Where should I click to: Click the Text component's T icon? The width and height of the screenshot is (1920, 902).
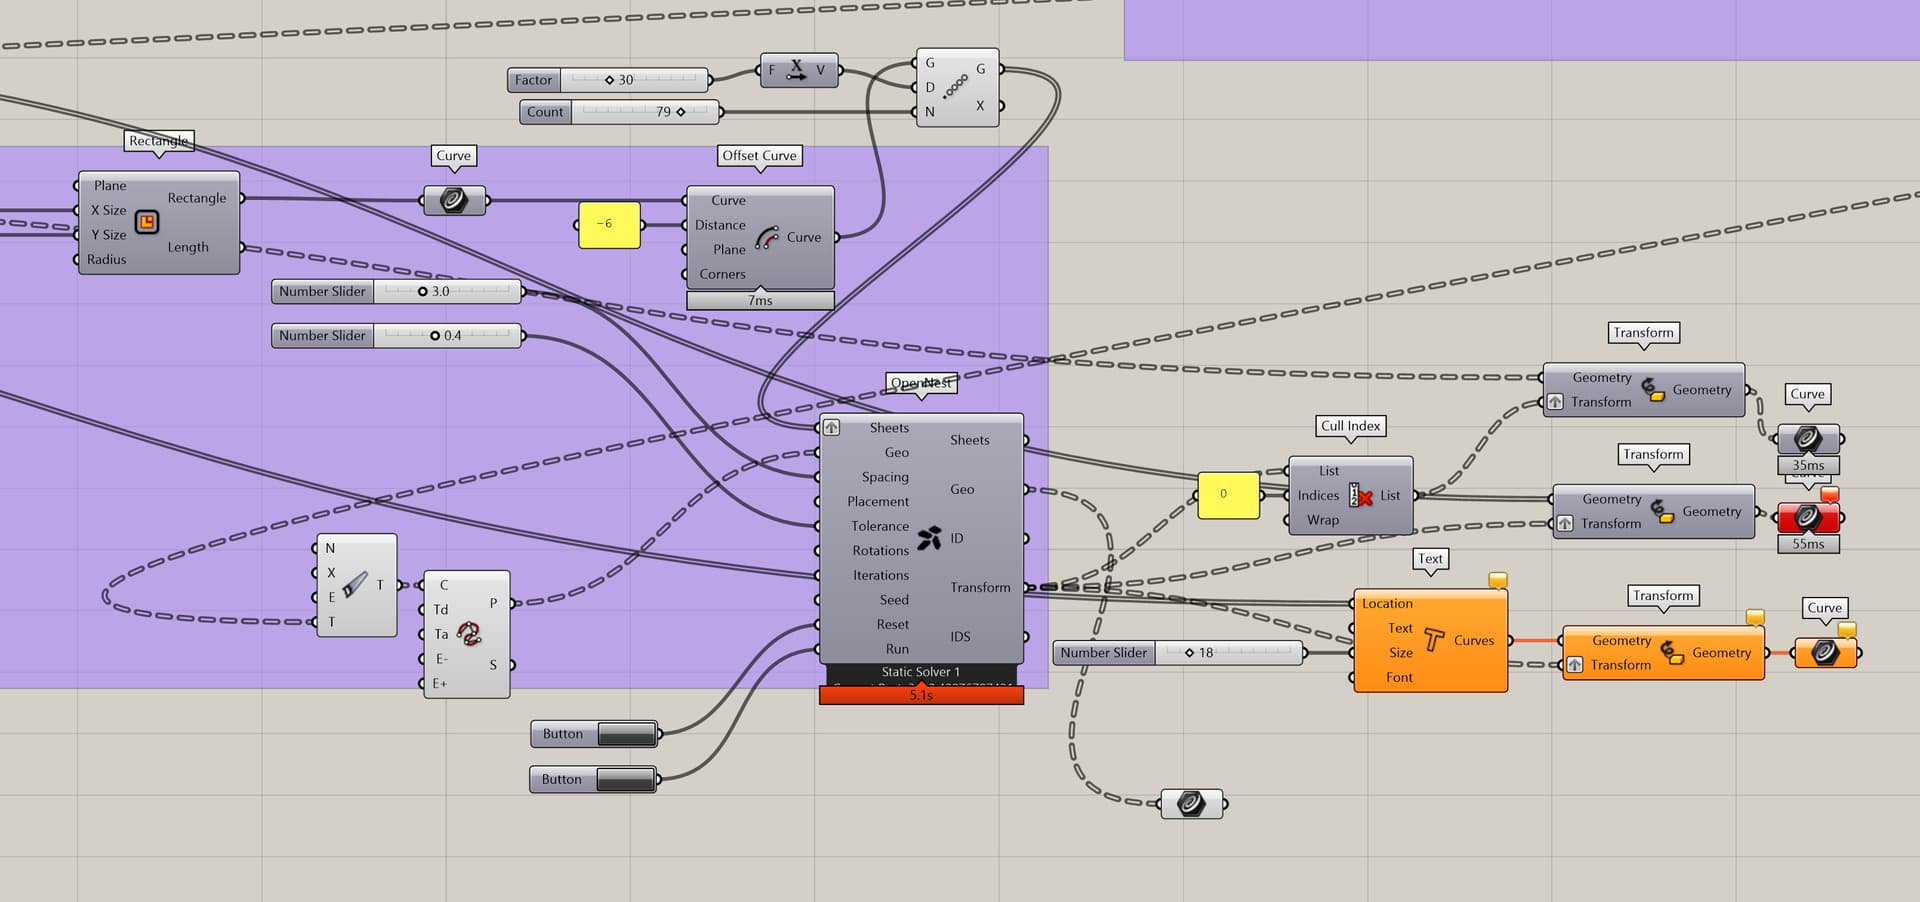pos(1434,640)
